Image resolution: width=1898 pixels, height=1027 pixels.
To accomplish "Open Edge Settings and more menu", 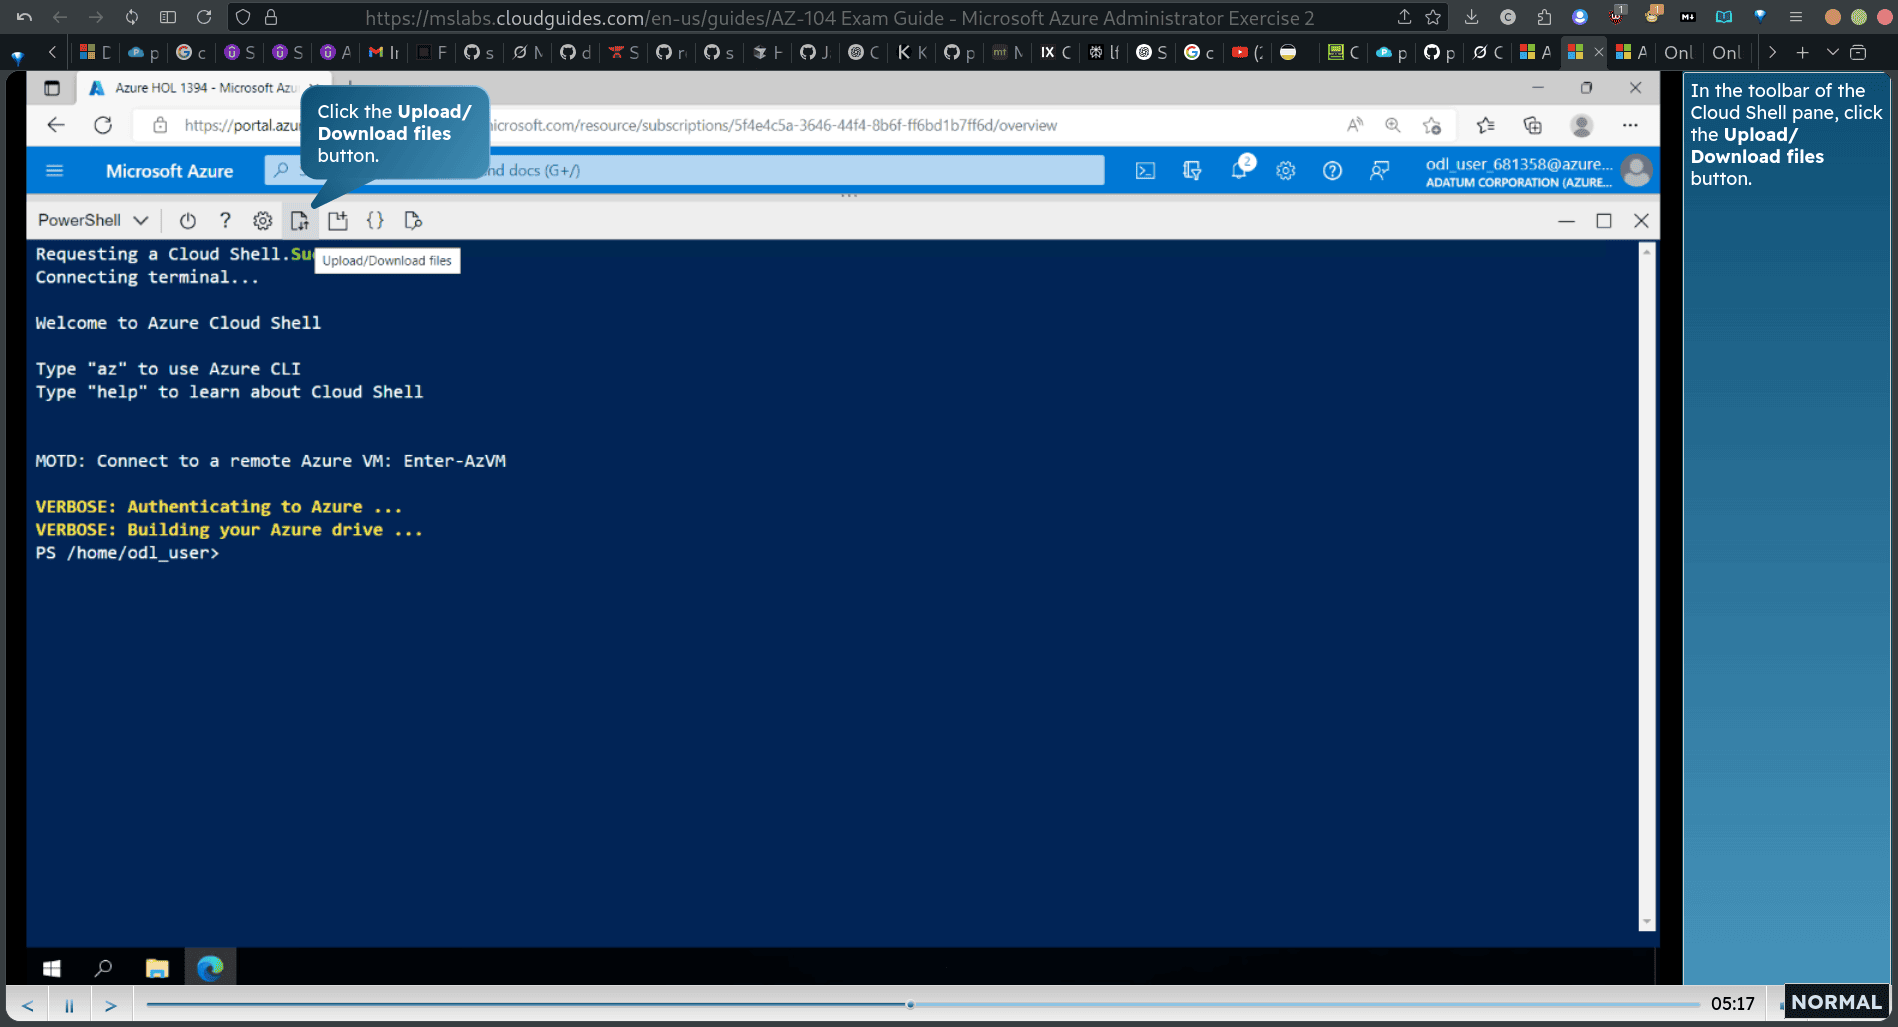I will click(1630, 125).
